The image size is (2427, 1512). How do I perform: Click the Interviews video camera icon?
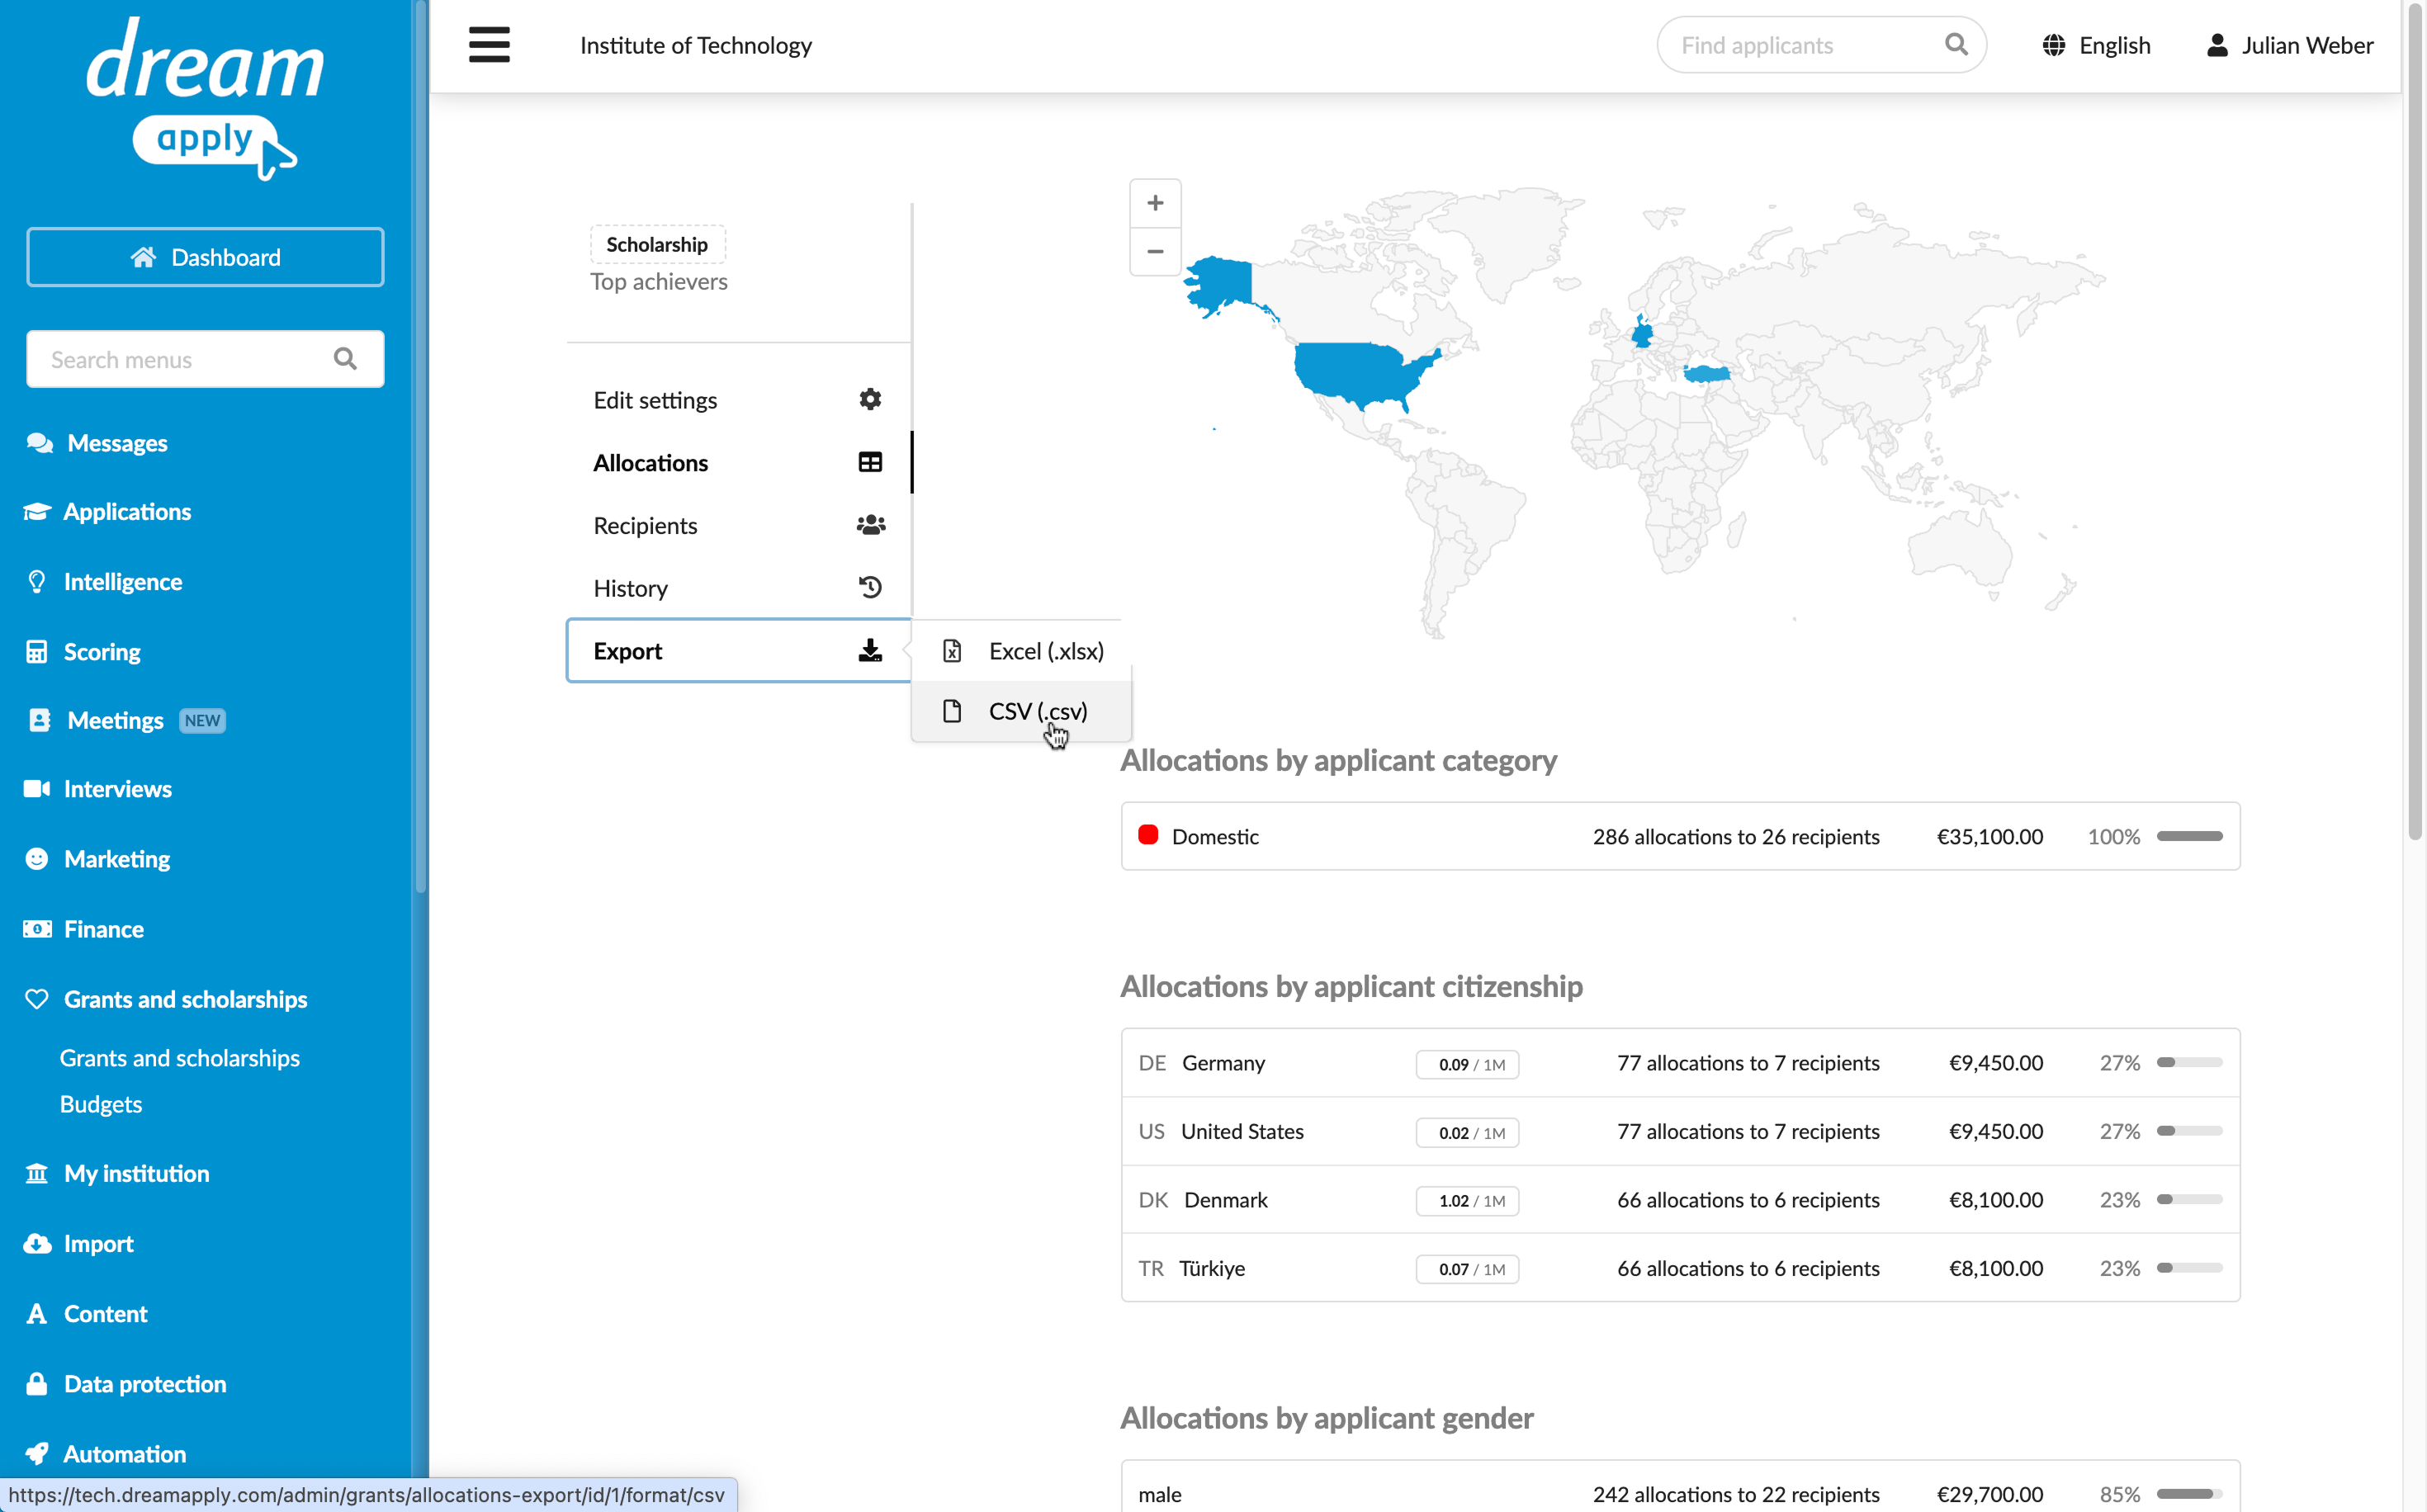point(37,789)
